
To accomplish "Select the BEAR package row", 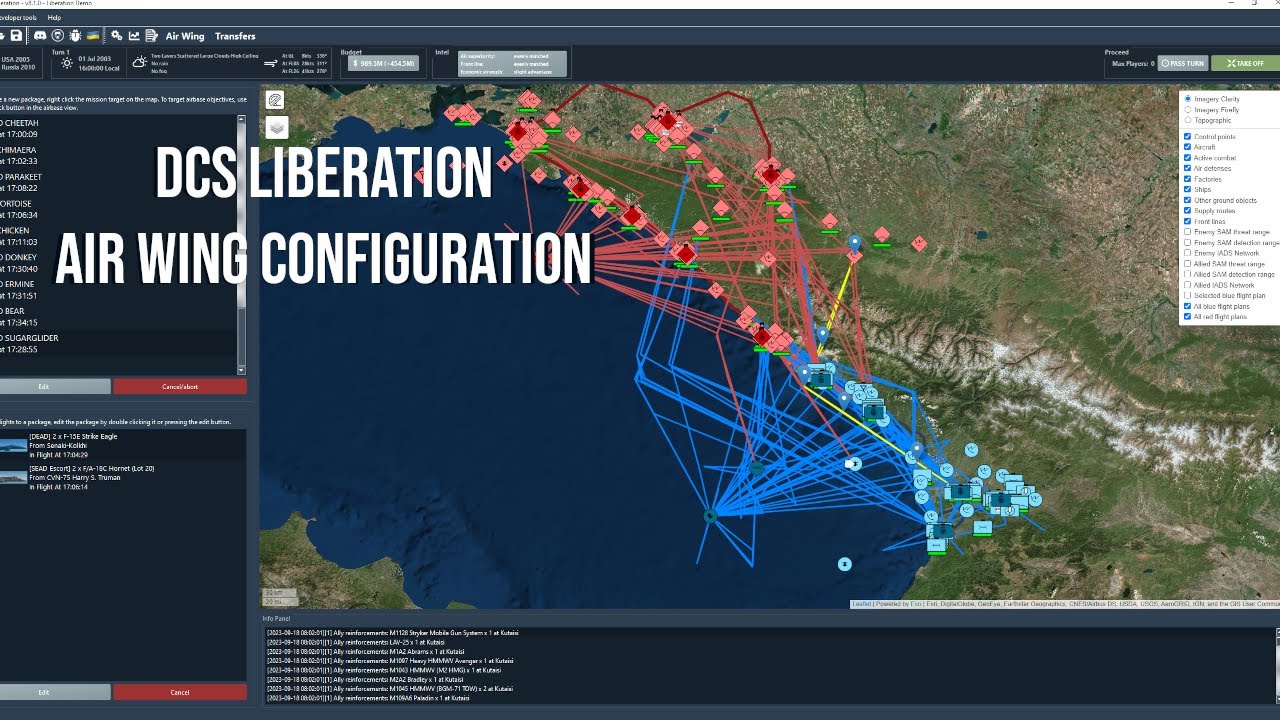I will (x=118, y=317).
